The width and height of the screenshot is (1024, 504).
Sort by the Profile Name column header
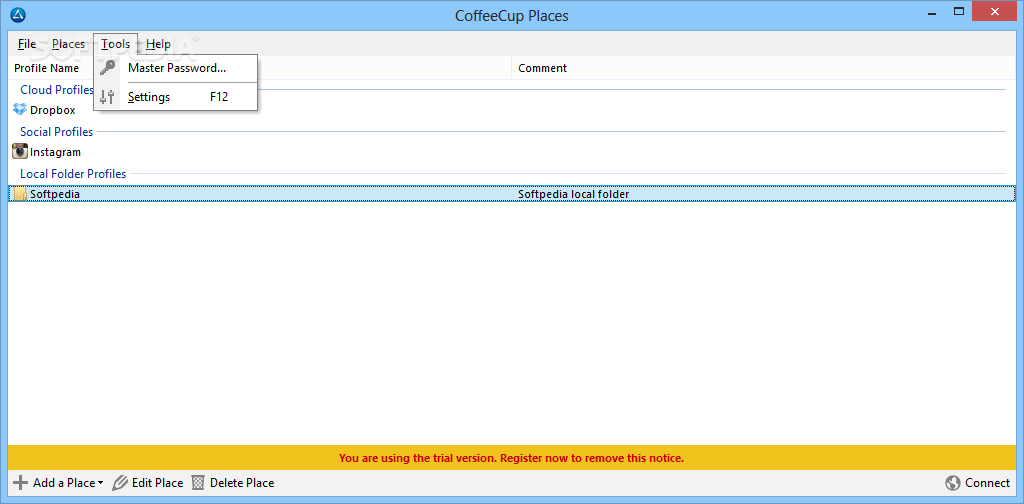pos(260,68)
